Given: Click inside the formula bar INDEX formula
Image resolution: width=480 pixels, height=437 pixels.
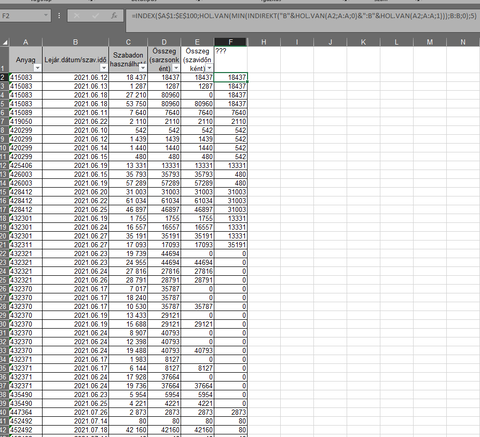Looking at the screenshot, I should coord(304,16).
